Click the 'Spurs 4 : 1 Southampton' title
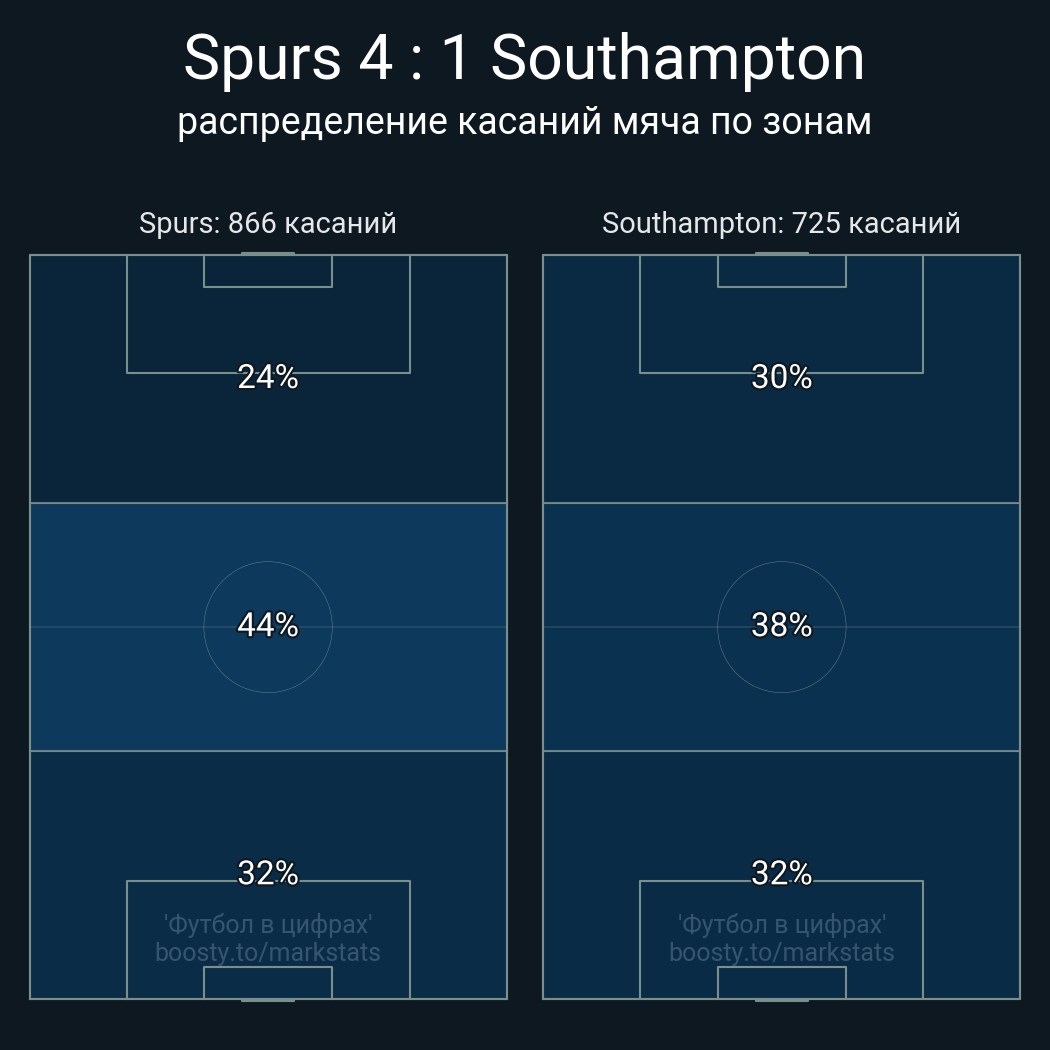 524,58
